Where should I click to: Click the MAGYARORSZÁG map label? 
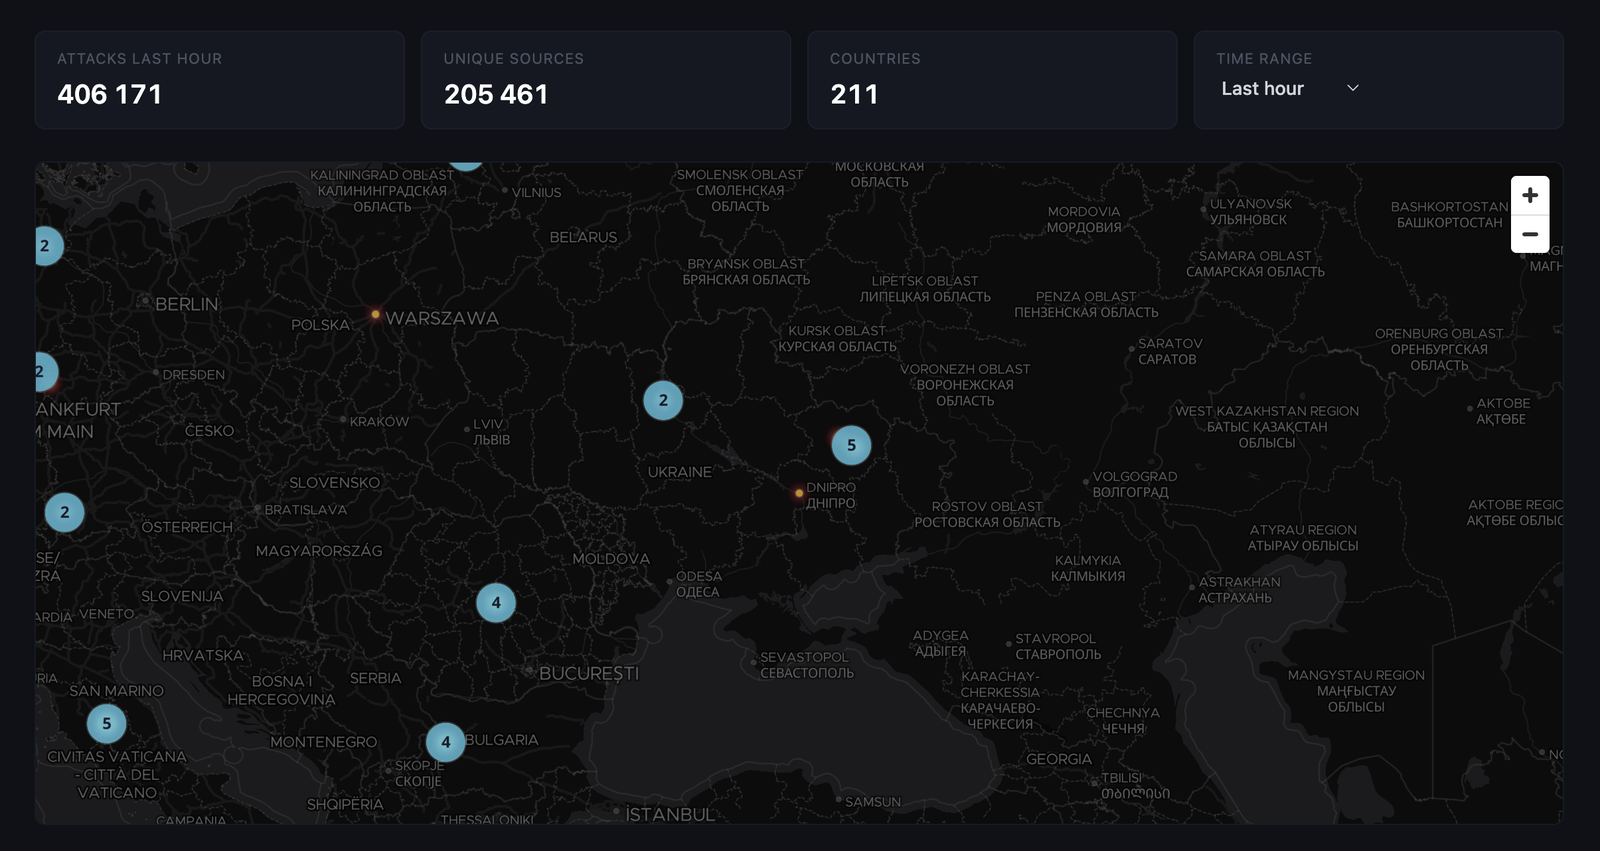point(319,551)
